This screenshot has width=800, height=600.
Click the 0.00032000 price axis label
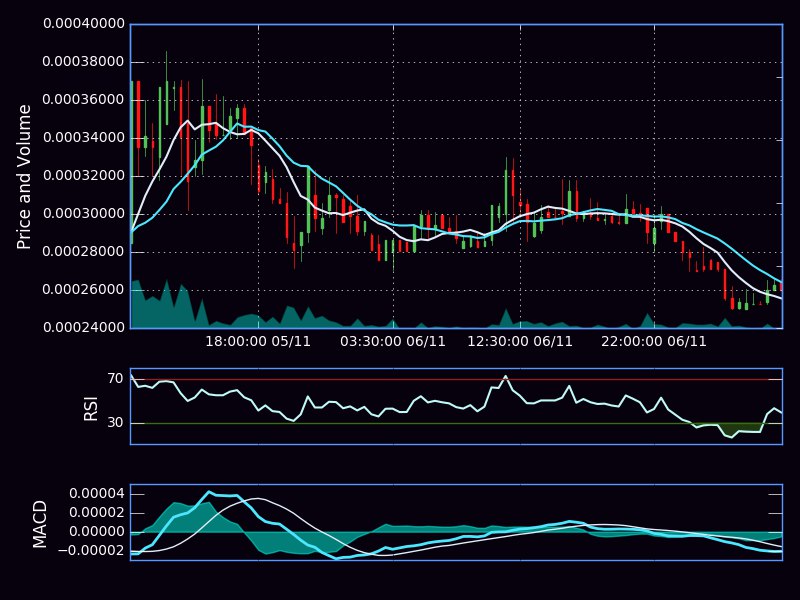click(x=84, y=176)
